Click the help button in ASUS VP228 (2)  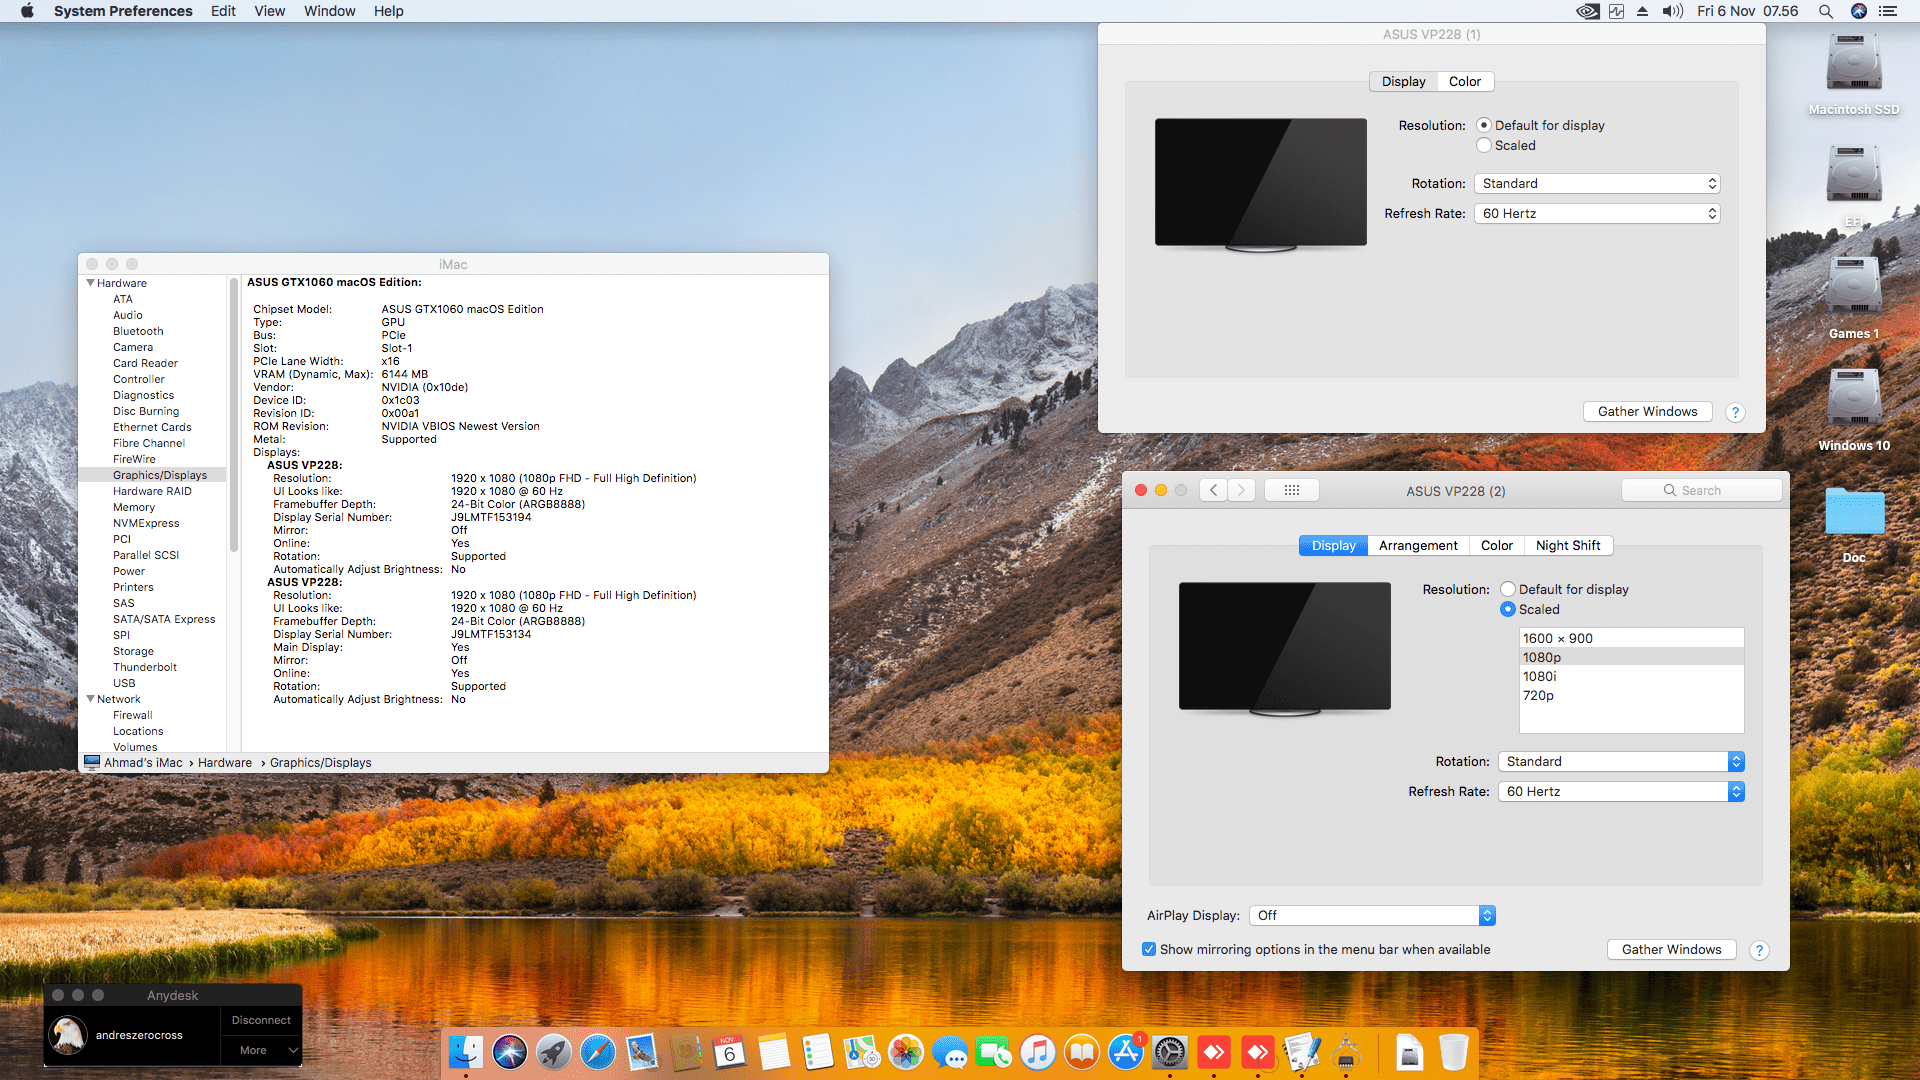(1759, 950)
